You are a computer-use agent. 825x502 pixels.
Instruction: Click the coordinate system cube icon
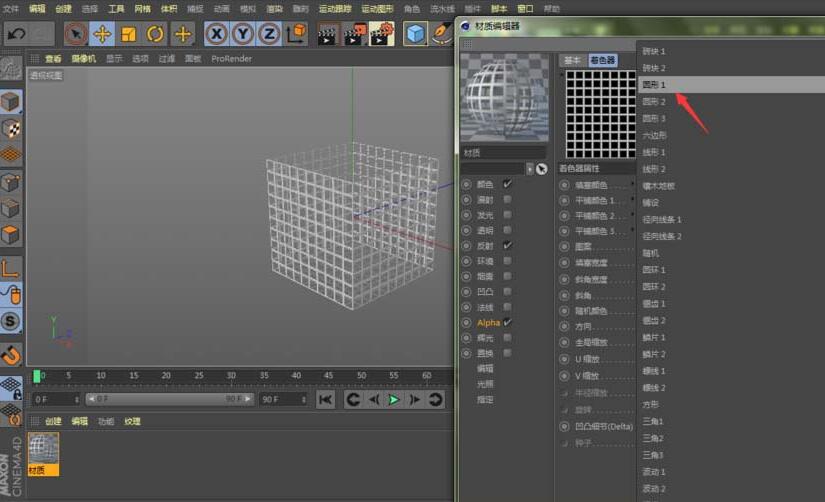click(x=297, y=34)
